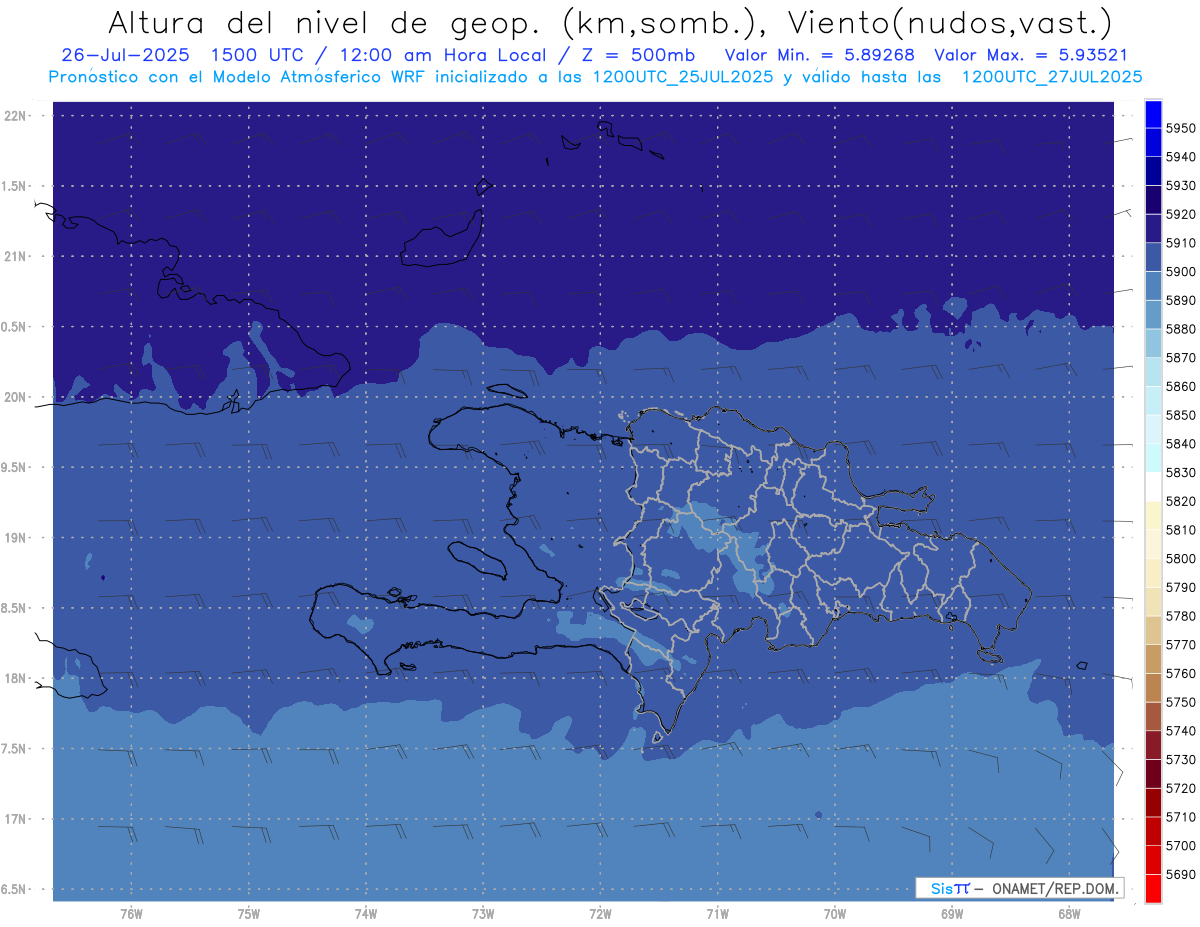Screen dimensions: 1200x927
Task: Choose the brightest blue swatch atop the colorbar
Action: pos(1153,114)
